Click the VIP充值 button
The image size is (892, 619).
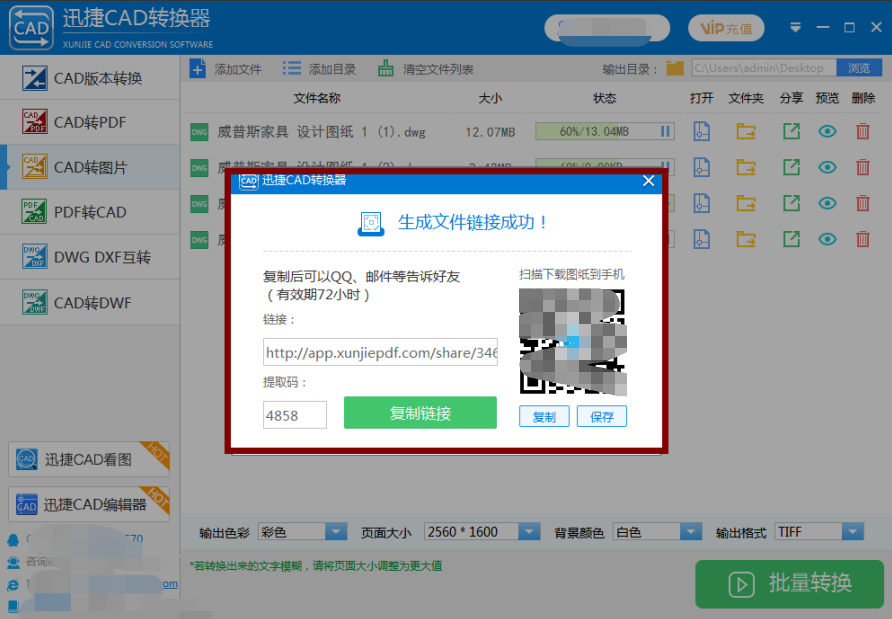click(x=726, y=28)
